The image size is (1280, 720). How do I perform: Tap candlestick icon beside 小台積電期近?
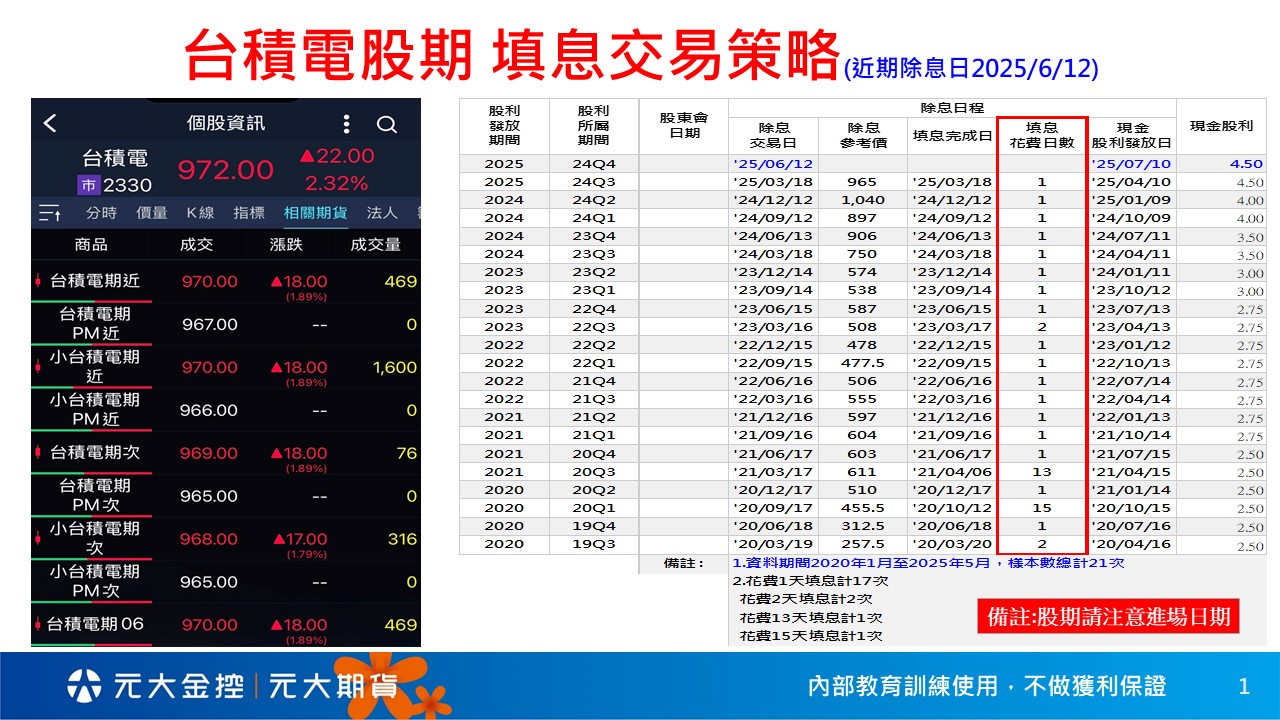point(38,367)
